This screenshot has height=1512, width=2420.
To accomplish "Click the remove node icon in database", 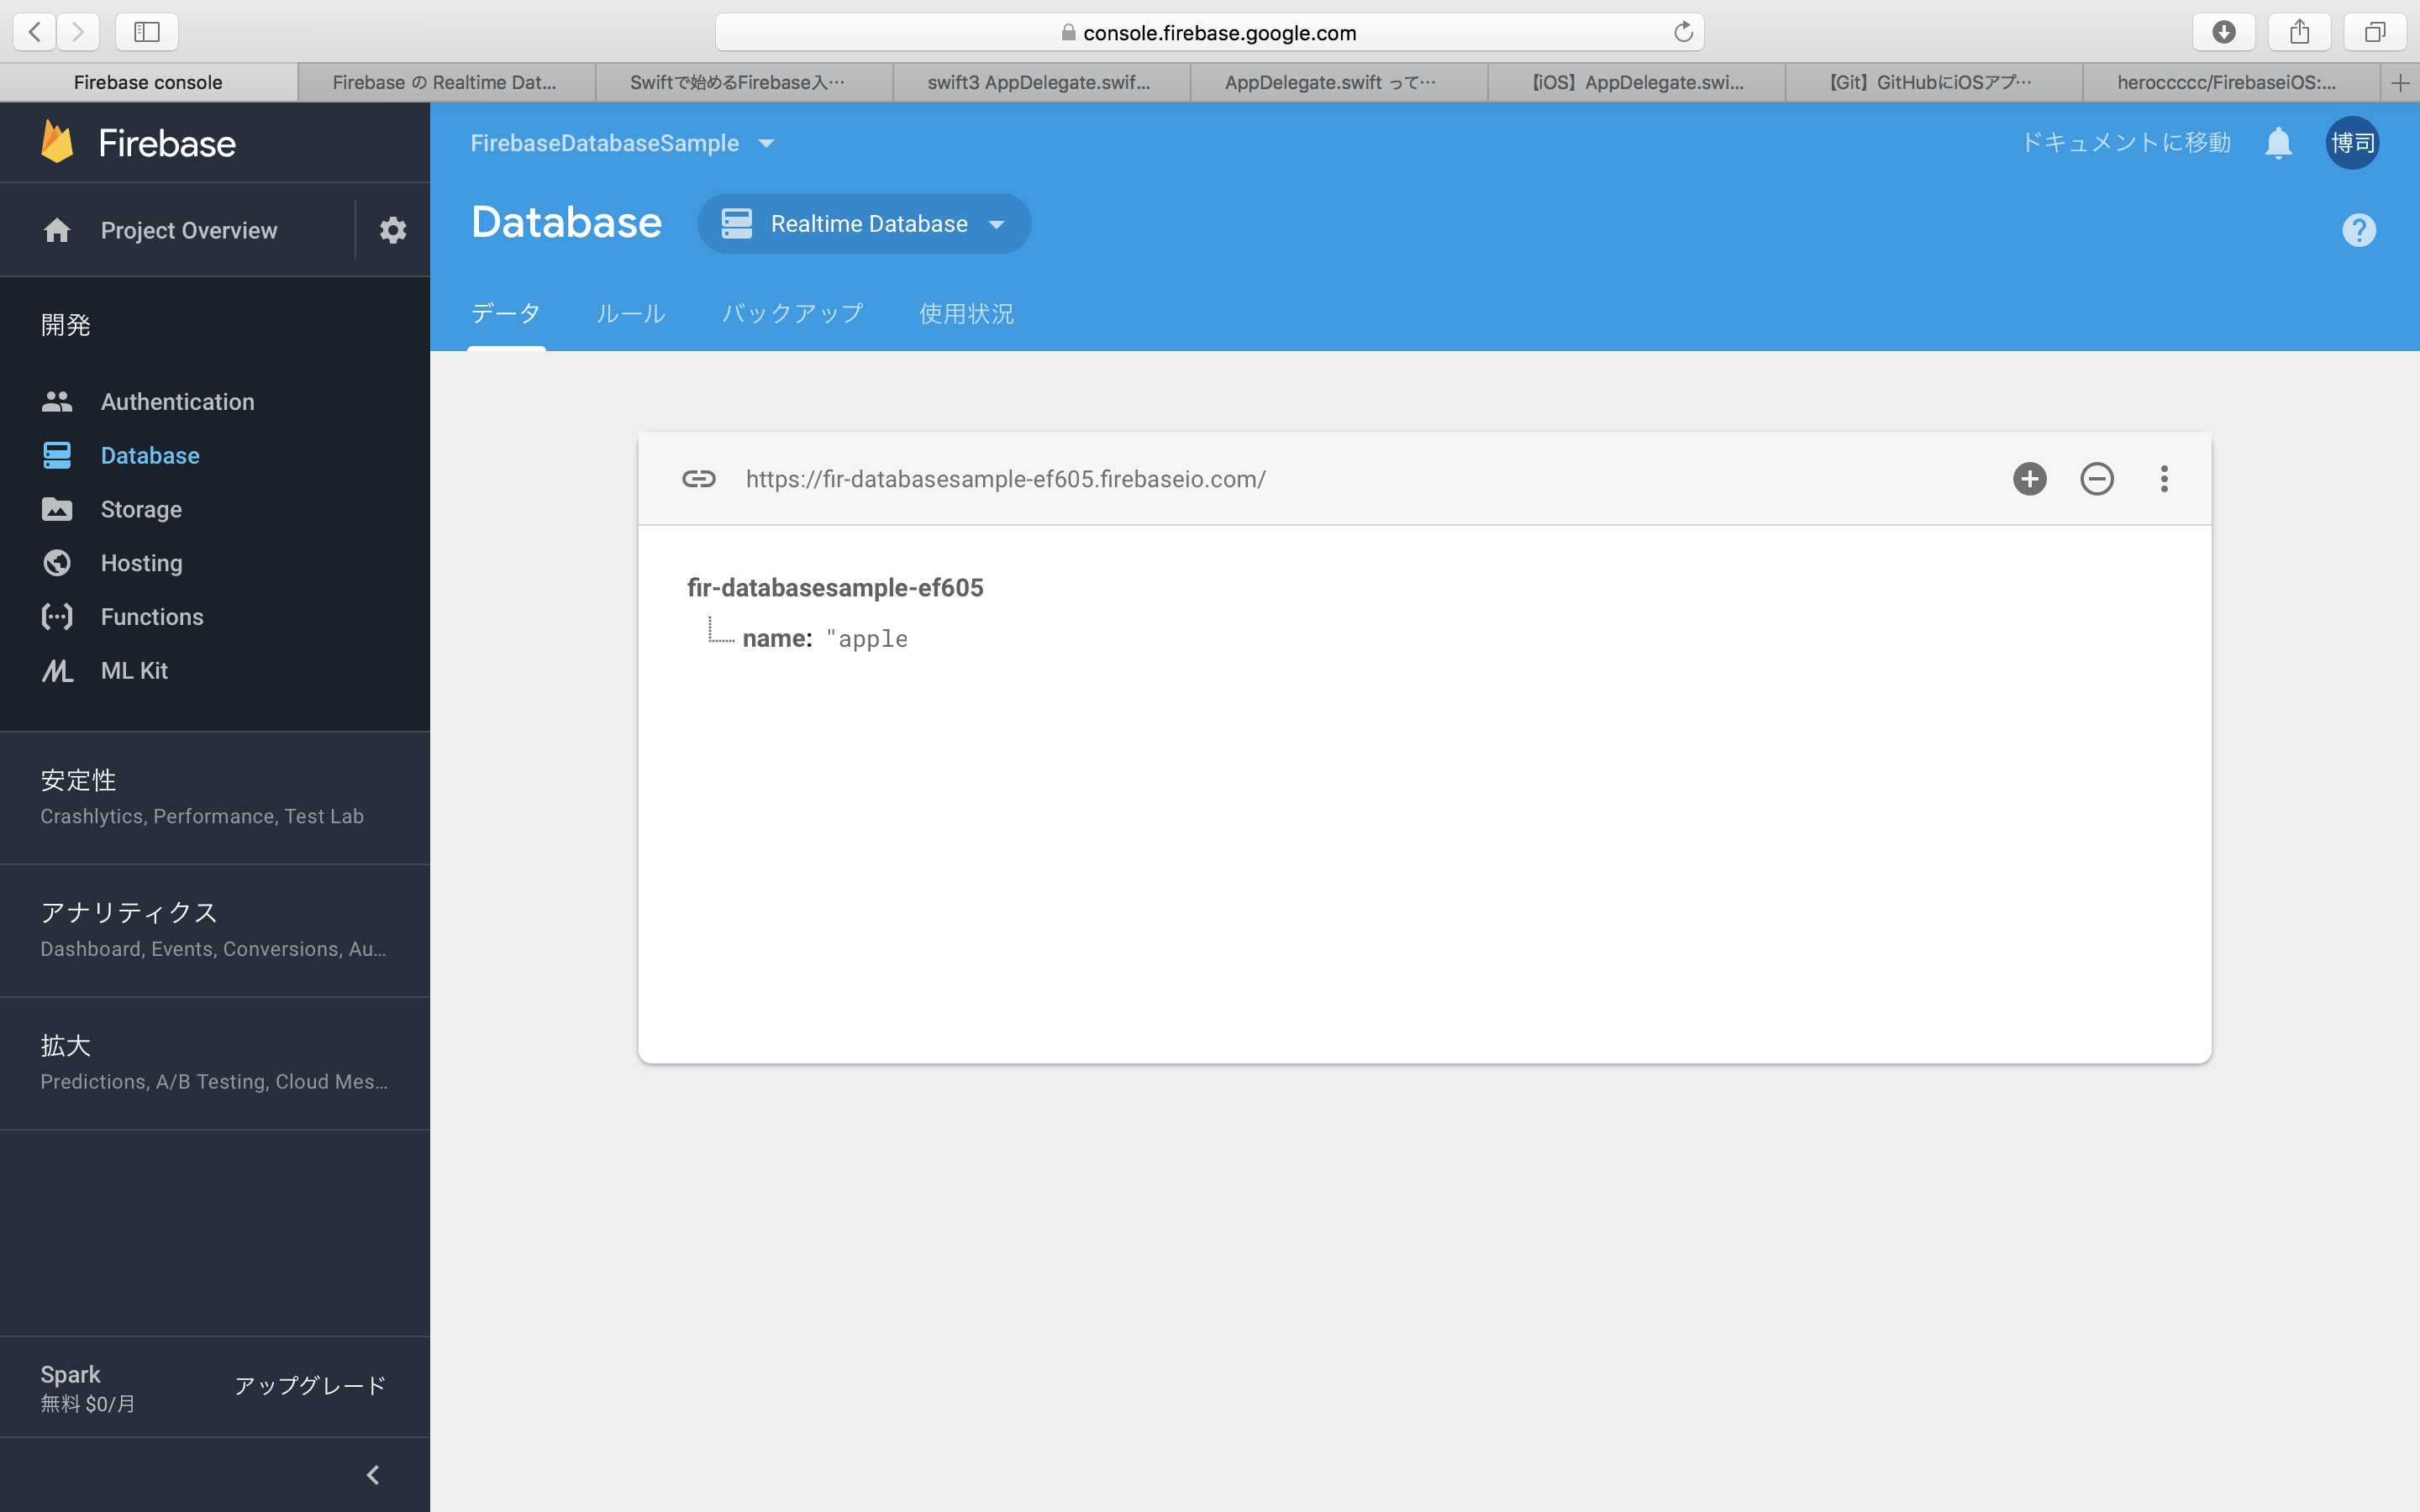I will tap(2097, 479).
